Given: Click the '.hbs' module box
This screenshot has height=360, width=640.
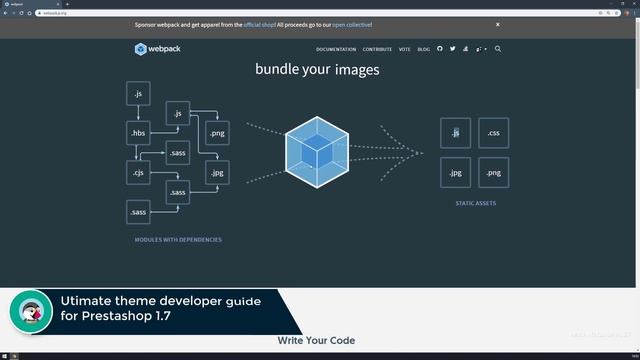Looking at the screenshot, I should [x=138, y=133].
